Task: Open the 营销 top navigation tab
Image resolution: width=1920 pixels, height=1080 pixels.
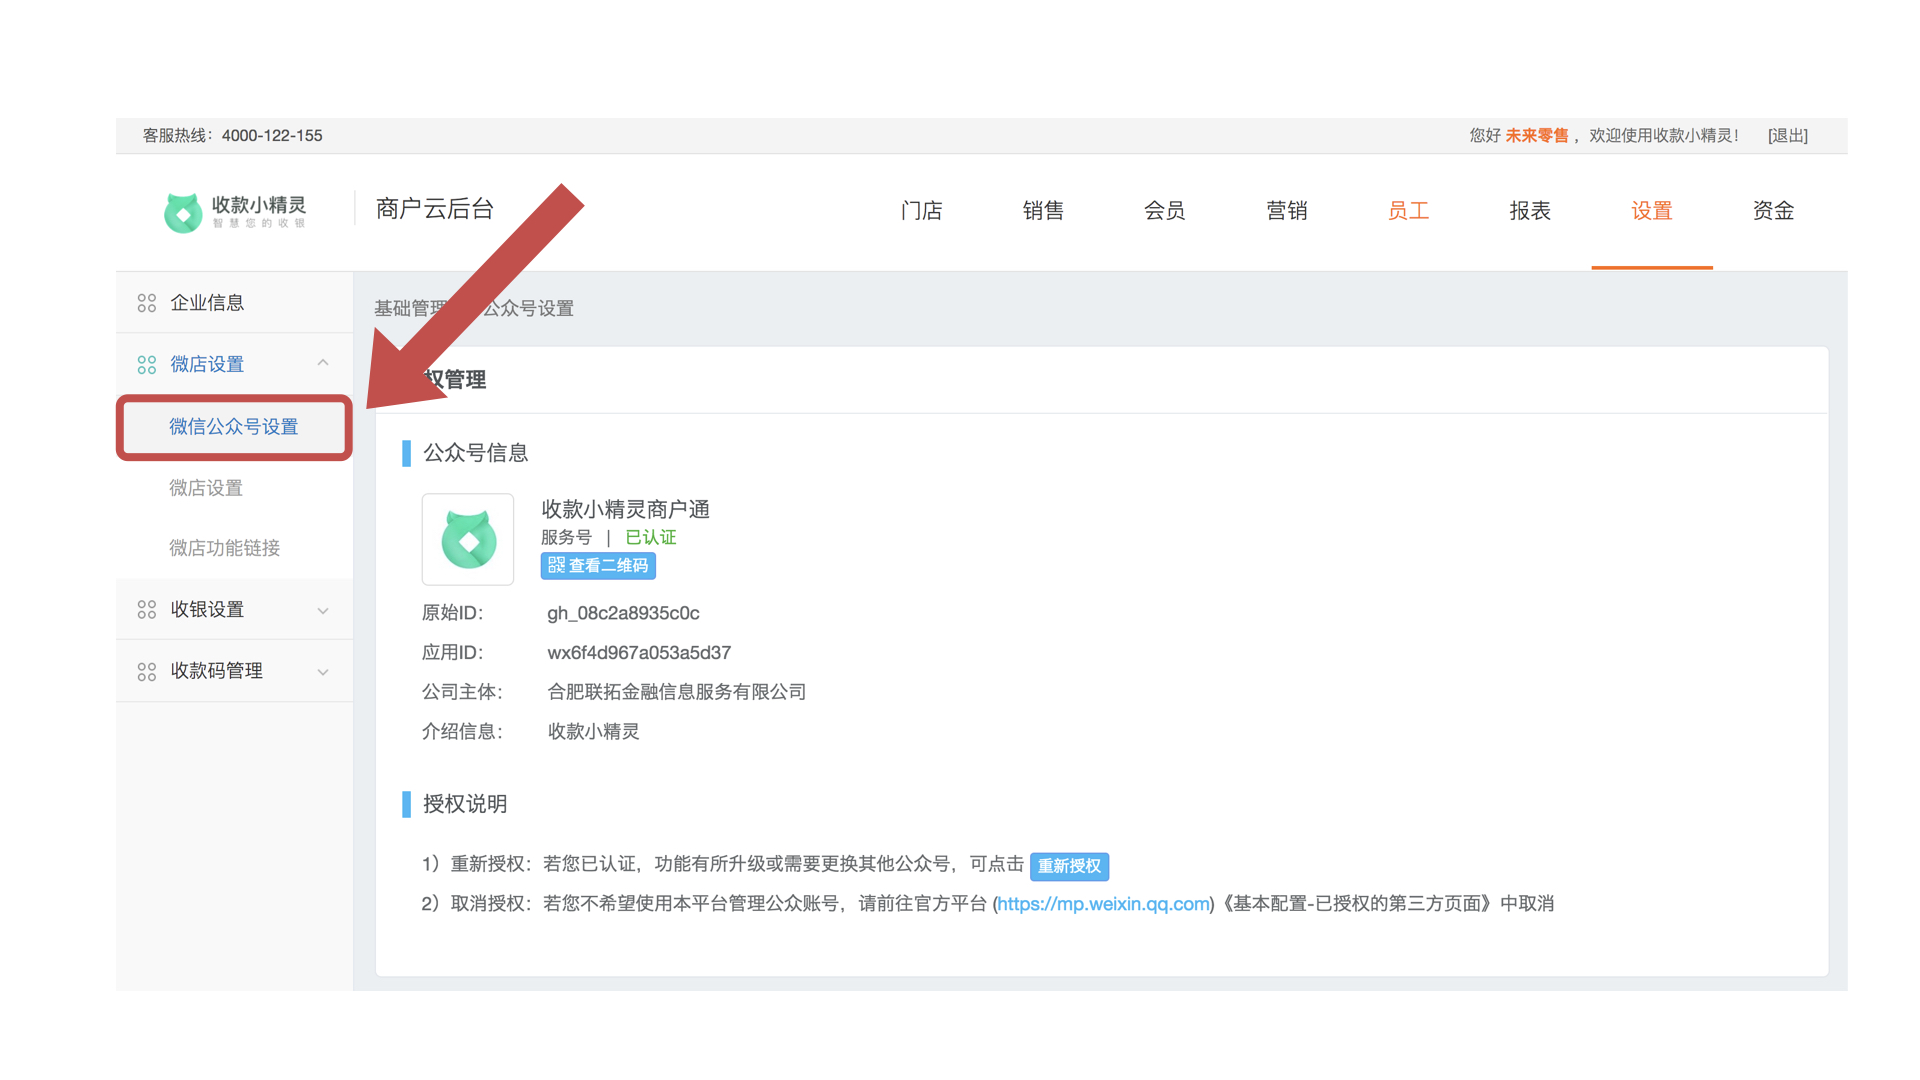Action: [1287, 211]
